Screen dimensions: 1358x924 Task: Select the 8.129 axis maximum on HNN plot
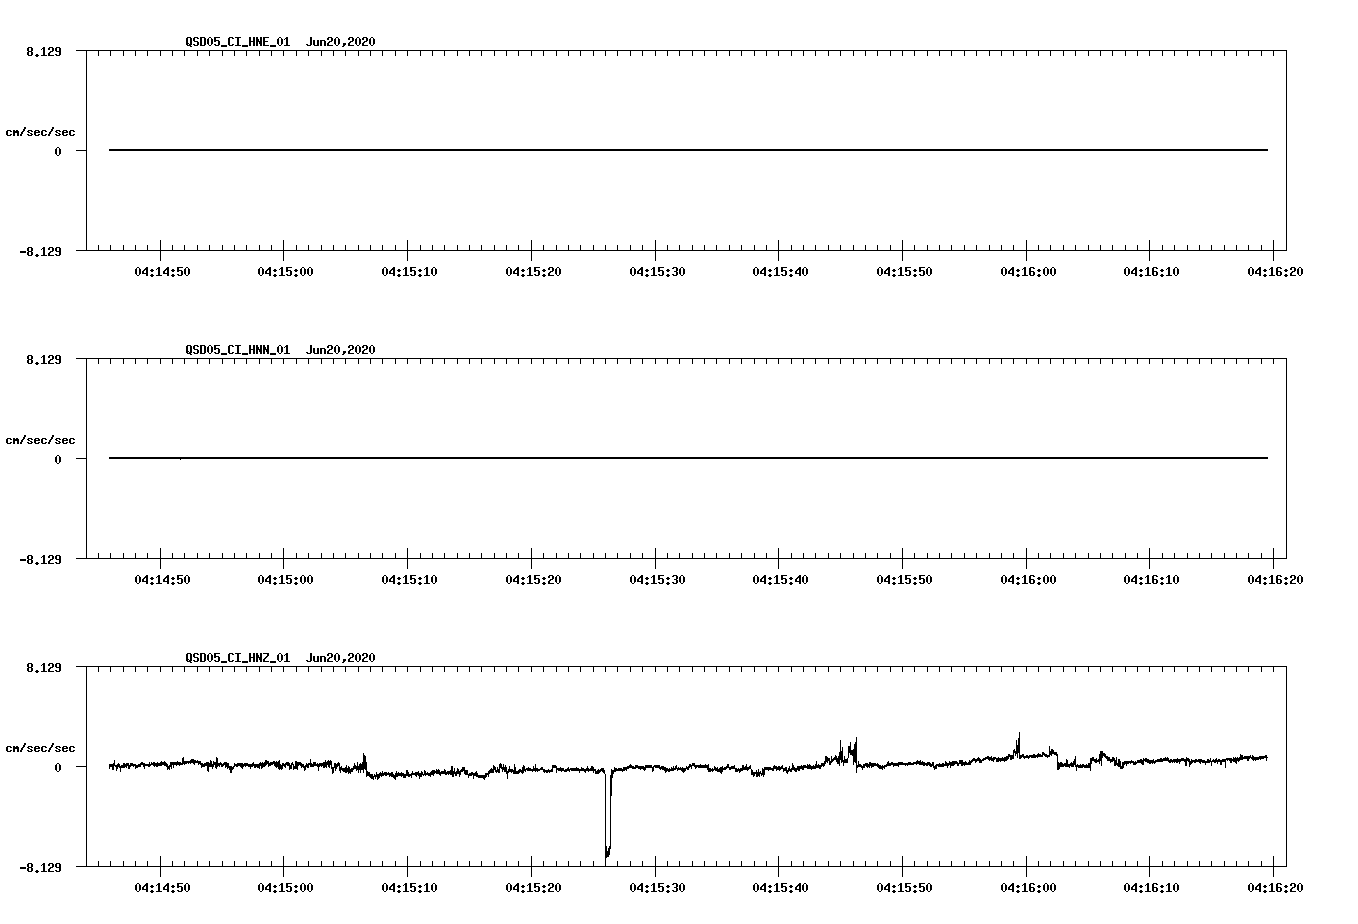[x=44, y=359]
